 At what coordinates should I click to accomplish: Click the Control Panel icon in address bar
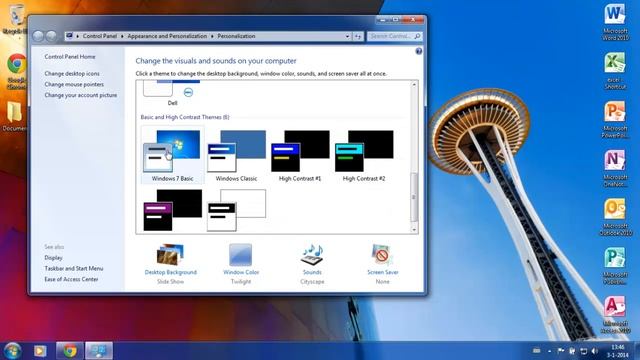coord(69,36)
